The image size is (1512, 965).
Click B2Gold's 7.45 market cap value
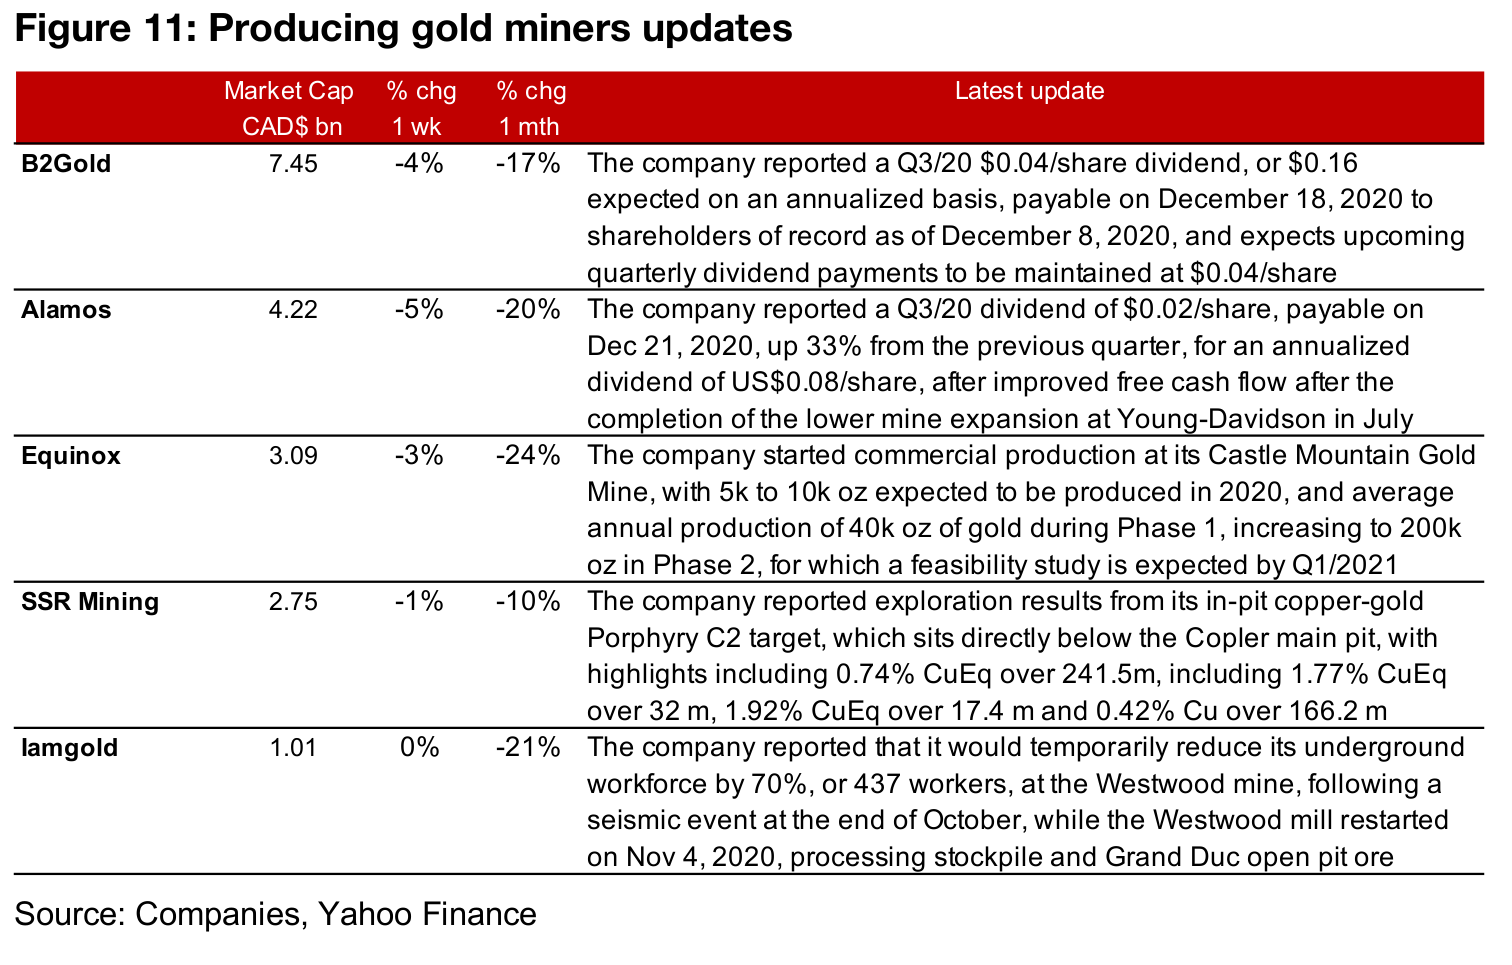(x=293, y=164)
